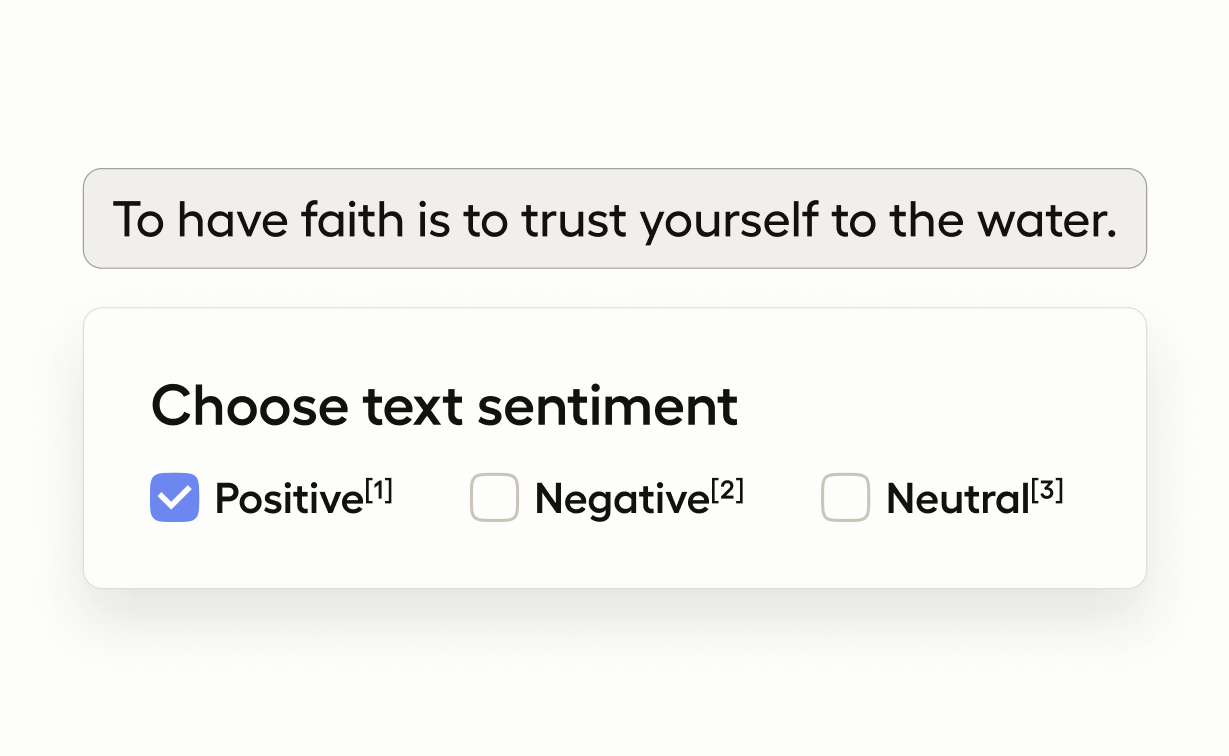Check the Negative sentiment checkbox
The image size is (1229, 756).
pyautogui.click(x=494, y=497)
